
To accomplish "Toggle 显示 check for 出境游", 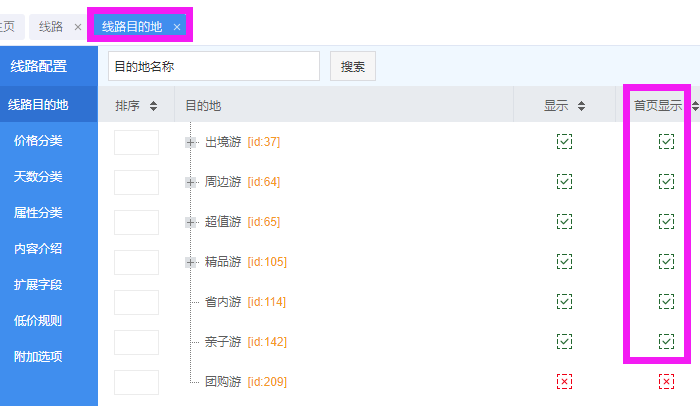I will 564,141.
